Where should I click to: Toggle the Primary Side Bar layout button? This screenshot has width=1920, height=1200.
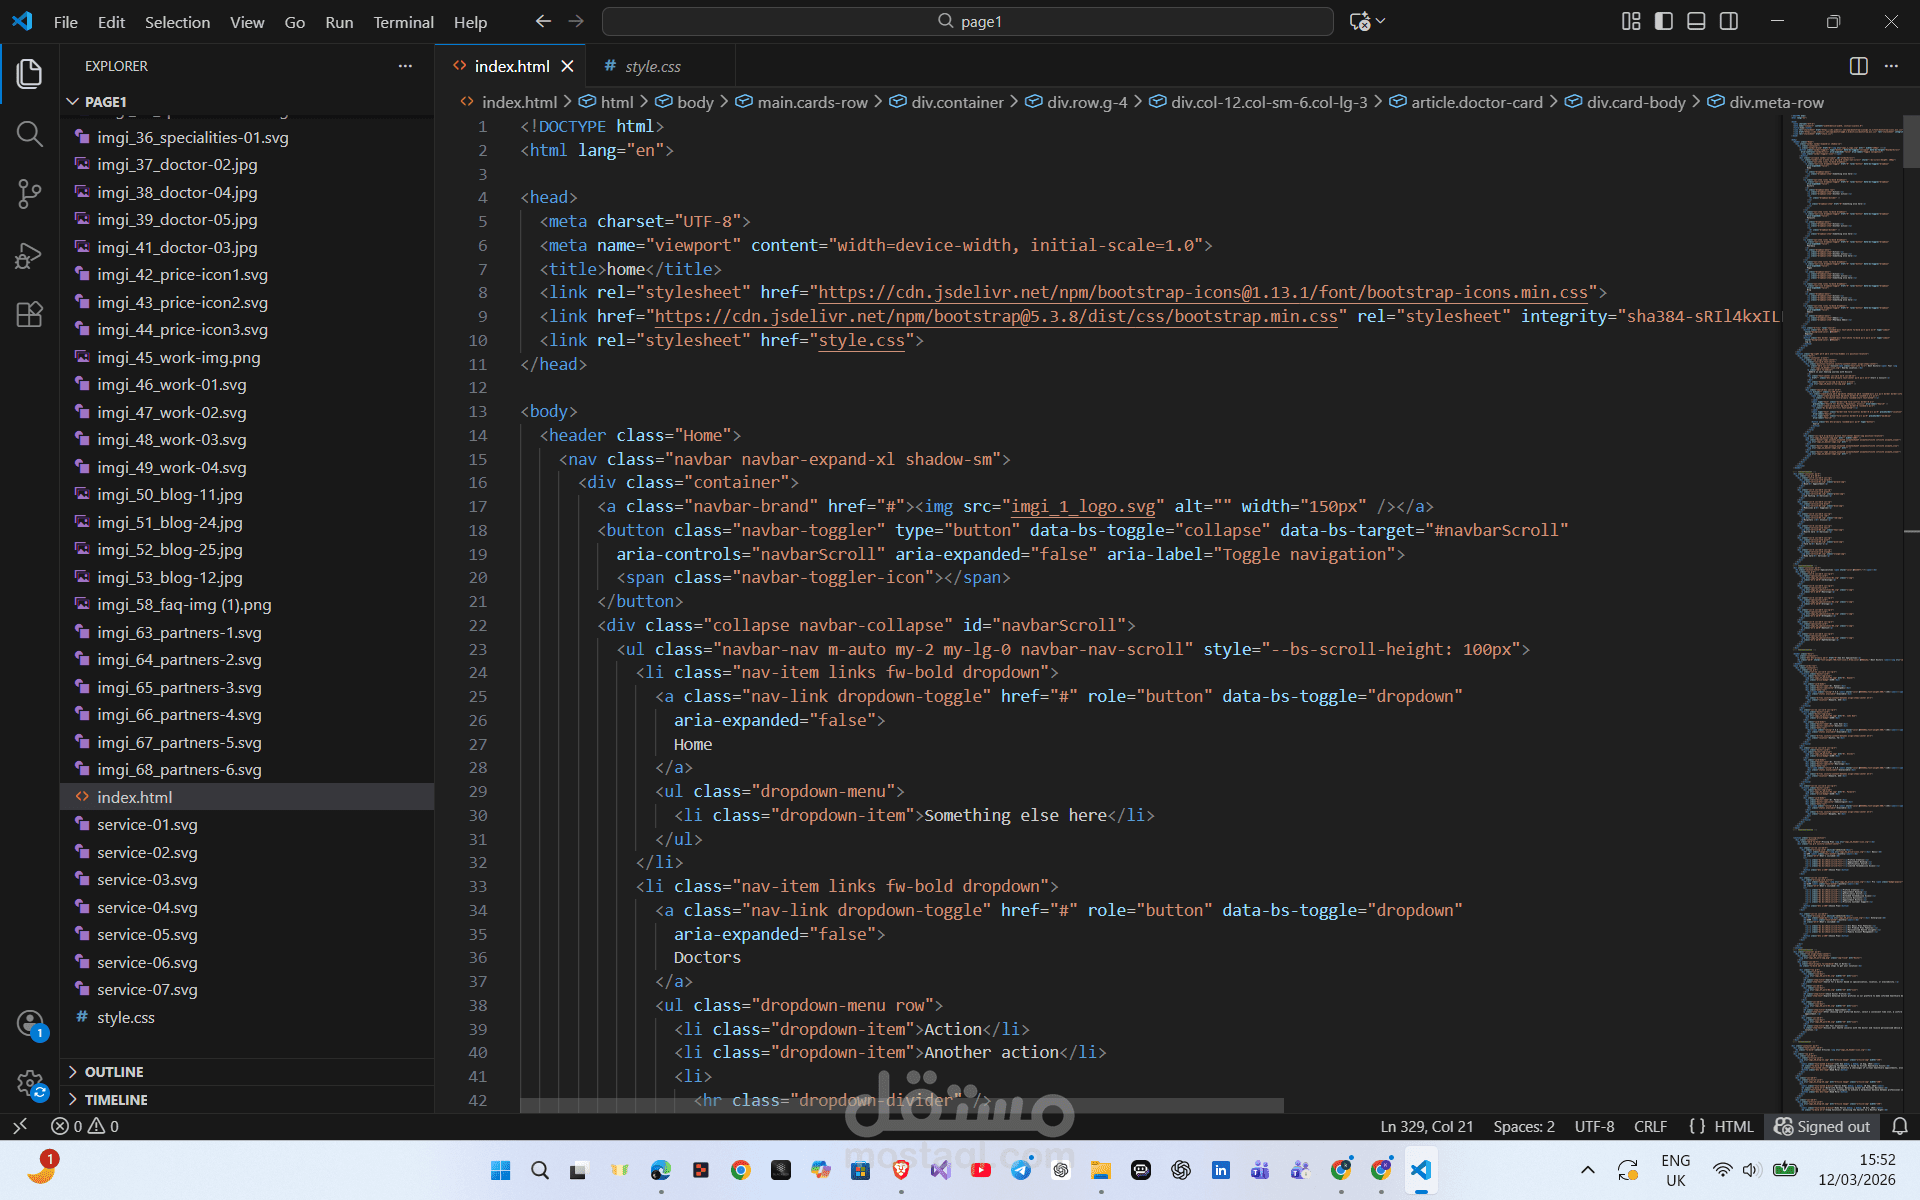[1664, 21]
